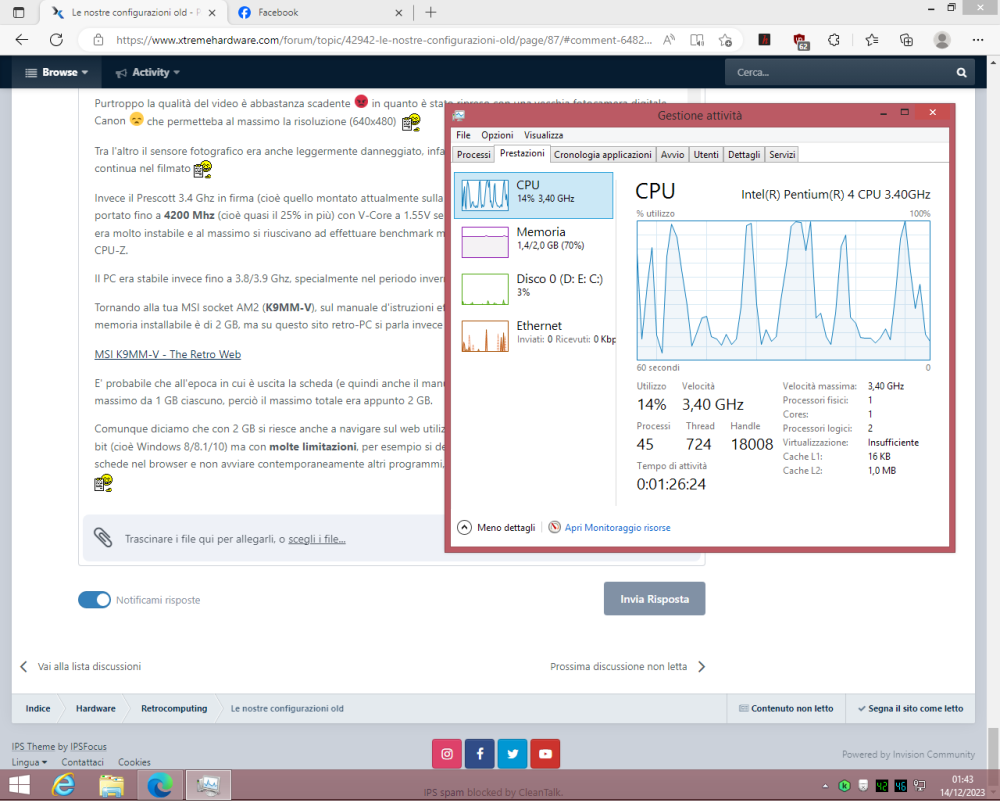Click the Twitter icon in footer
The height and width of the screenshot is (803, 1000).
click(512, 753)
